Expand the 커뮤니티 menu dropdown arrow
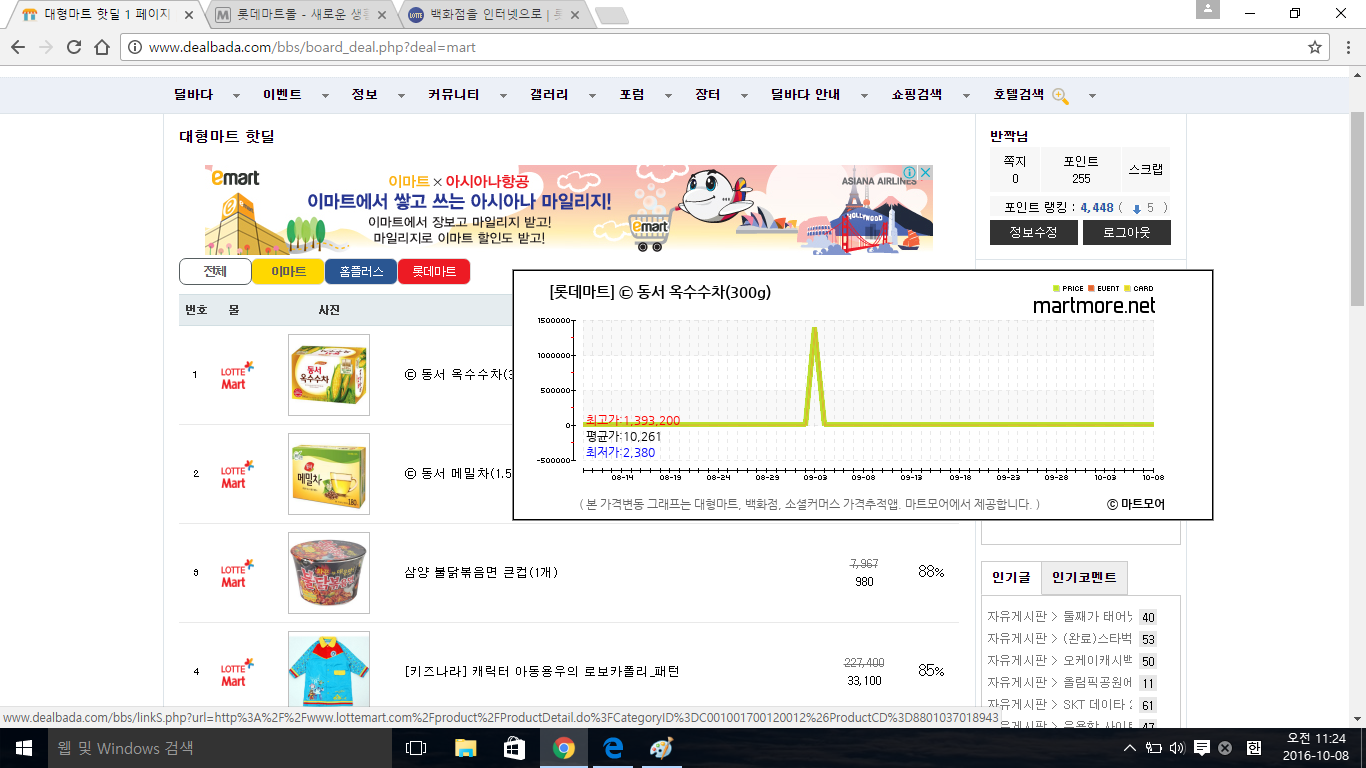The height and width of the screenshot is (768, 1366). (x=503, y=96)
